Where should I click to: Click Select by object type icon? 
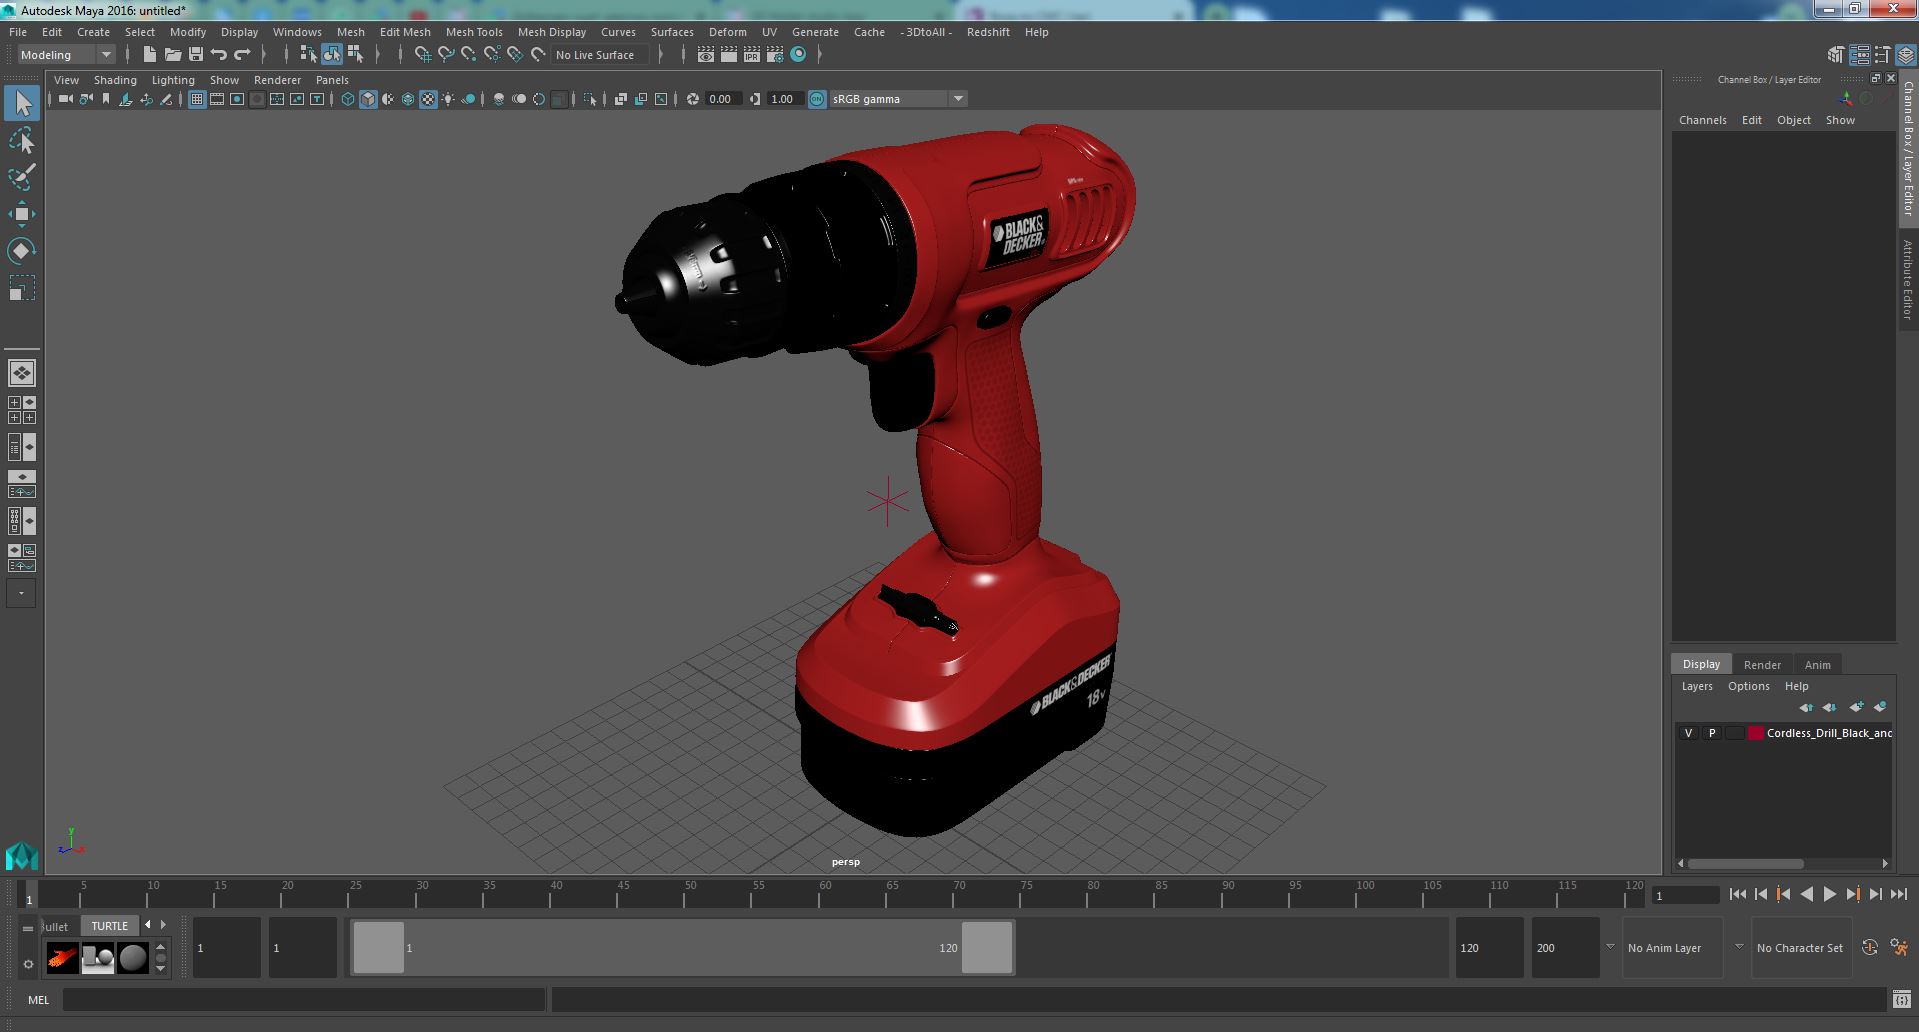[x=331, y=55]
